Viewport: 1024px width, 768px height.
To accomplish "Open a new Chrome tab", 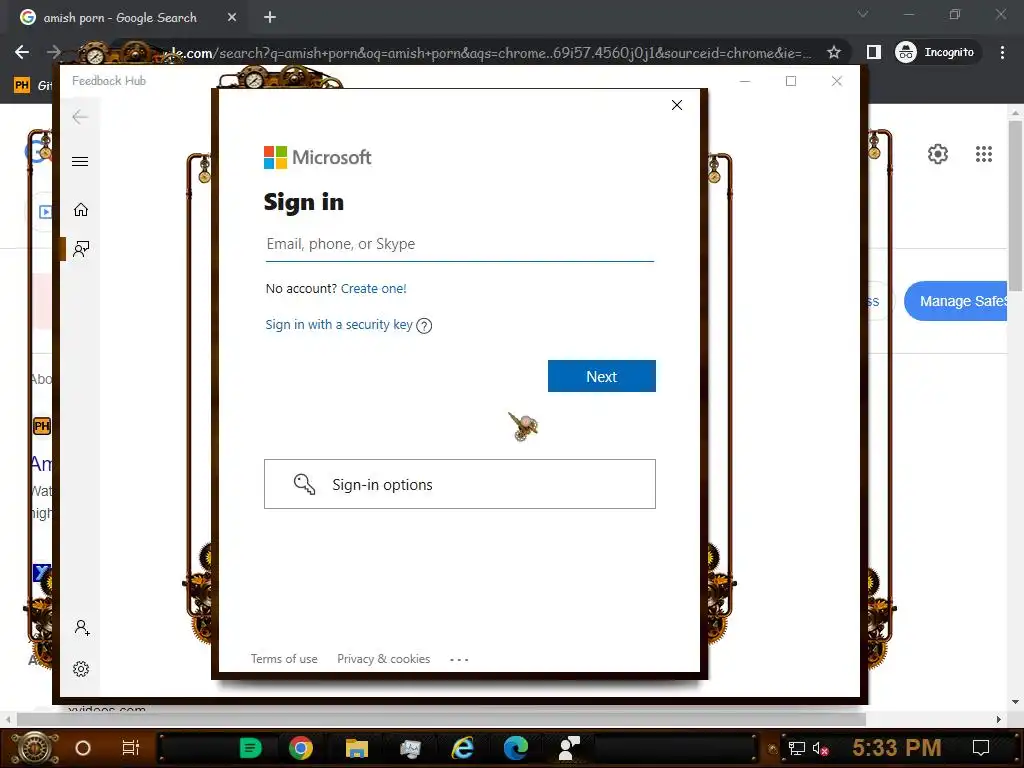I will [x=270, y=18].
